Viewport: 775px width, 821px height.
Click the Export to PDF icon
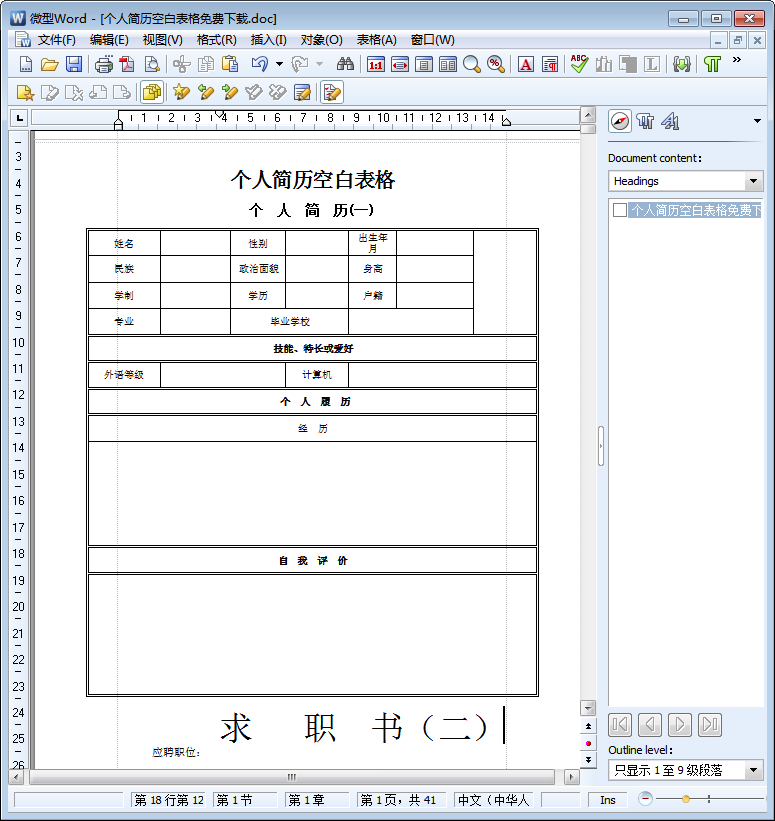point(127,65)
